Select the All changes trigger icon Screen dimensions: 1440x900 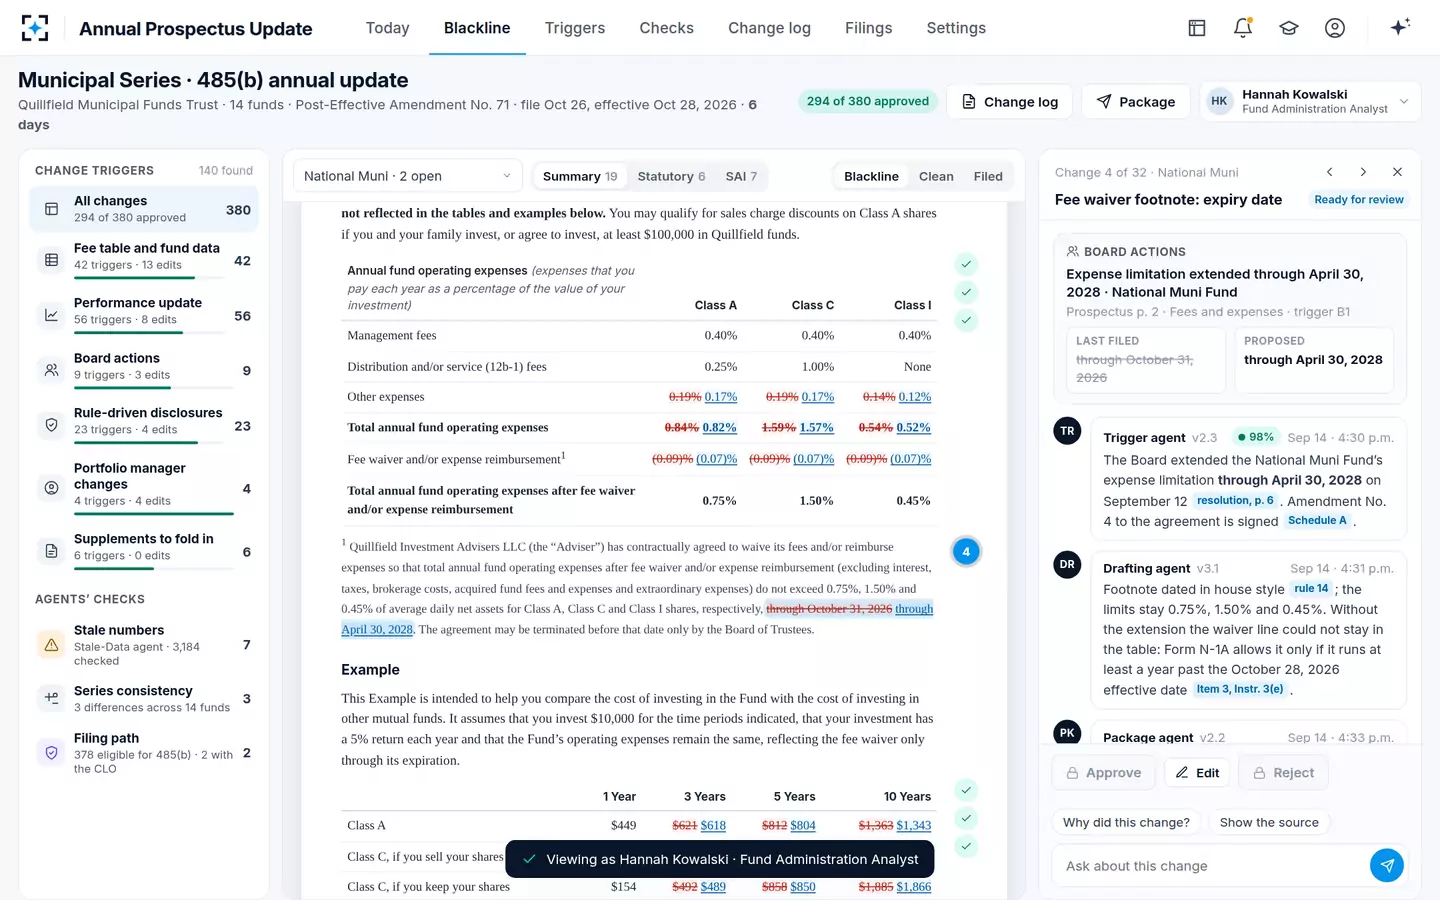click(x=51, y=210)
